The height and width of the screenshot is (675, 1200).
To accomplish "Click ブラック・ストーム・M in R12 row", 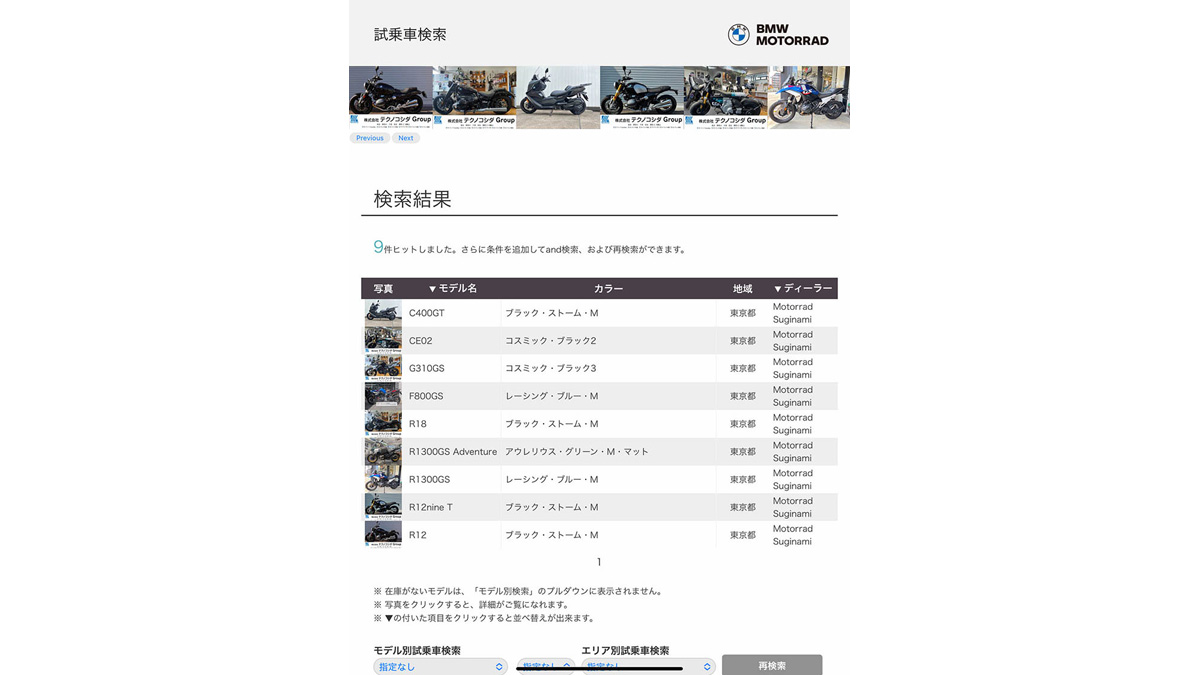I will (x=552, y=535).
